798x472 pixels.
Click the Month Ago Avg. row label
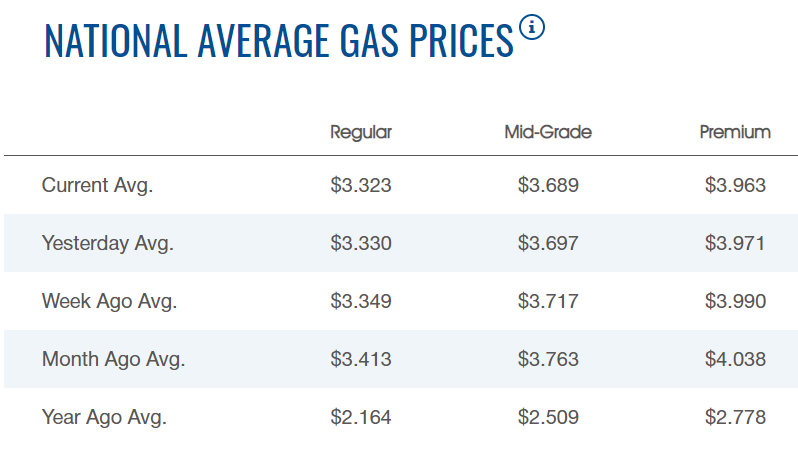pos(114,359)
